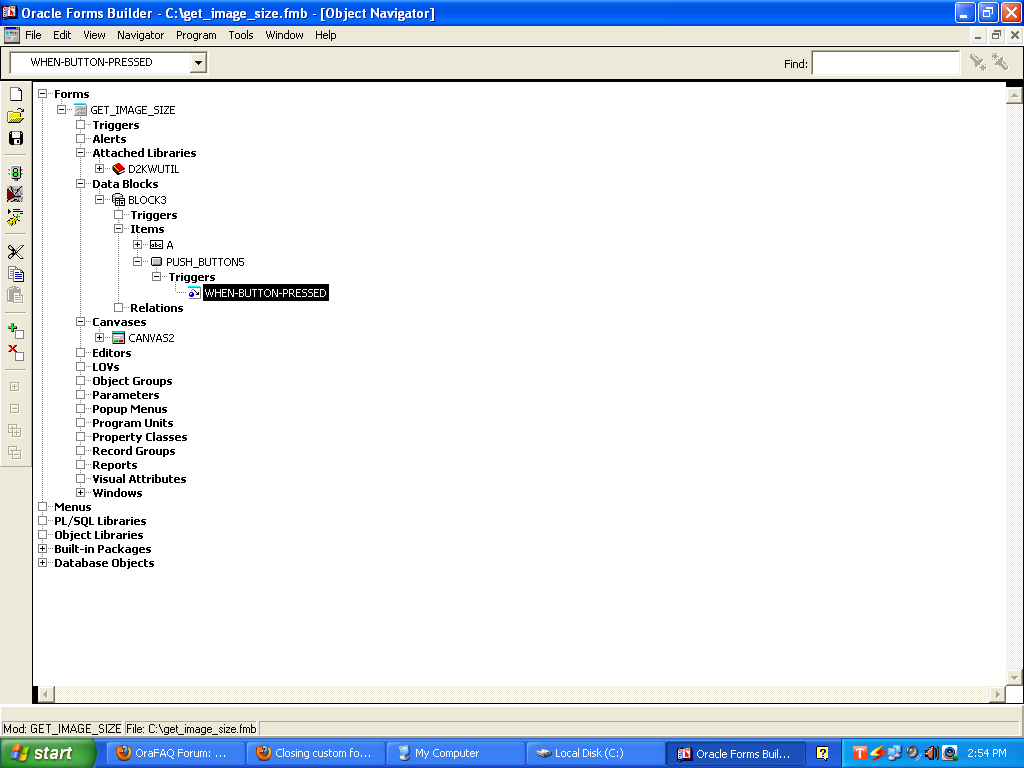The width and height of the screenshot is (1024, 768).
Task: Click the WHEN-BUTTON-PRESSED trigger icon in tree
Action: pos(193,293)
